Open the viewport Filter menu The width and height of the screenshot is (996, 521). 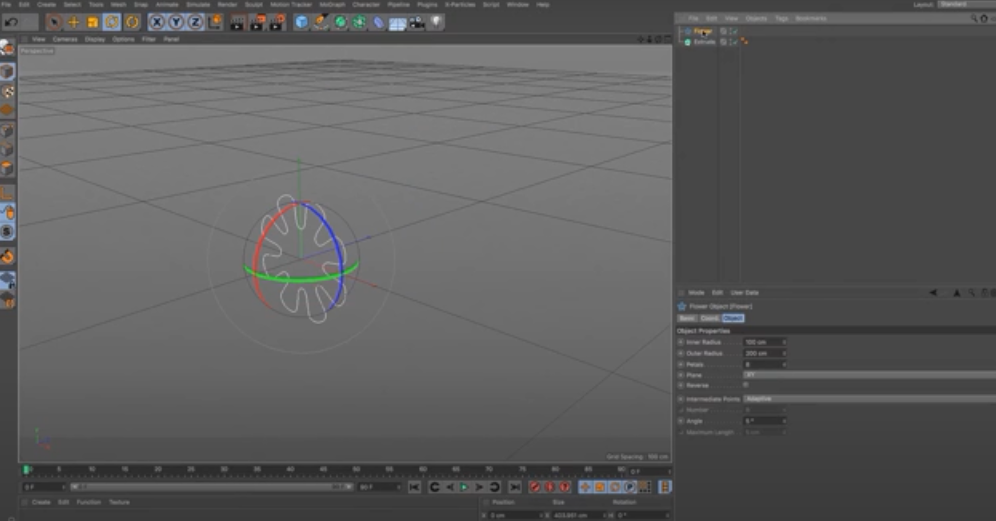tap(149, 39)
